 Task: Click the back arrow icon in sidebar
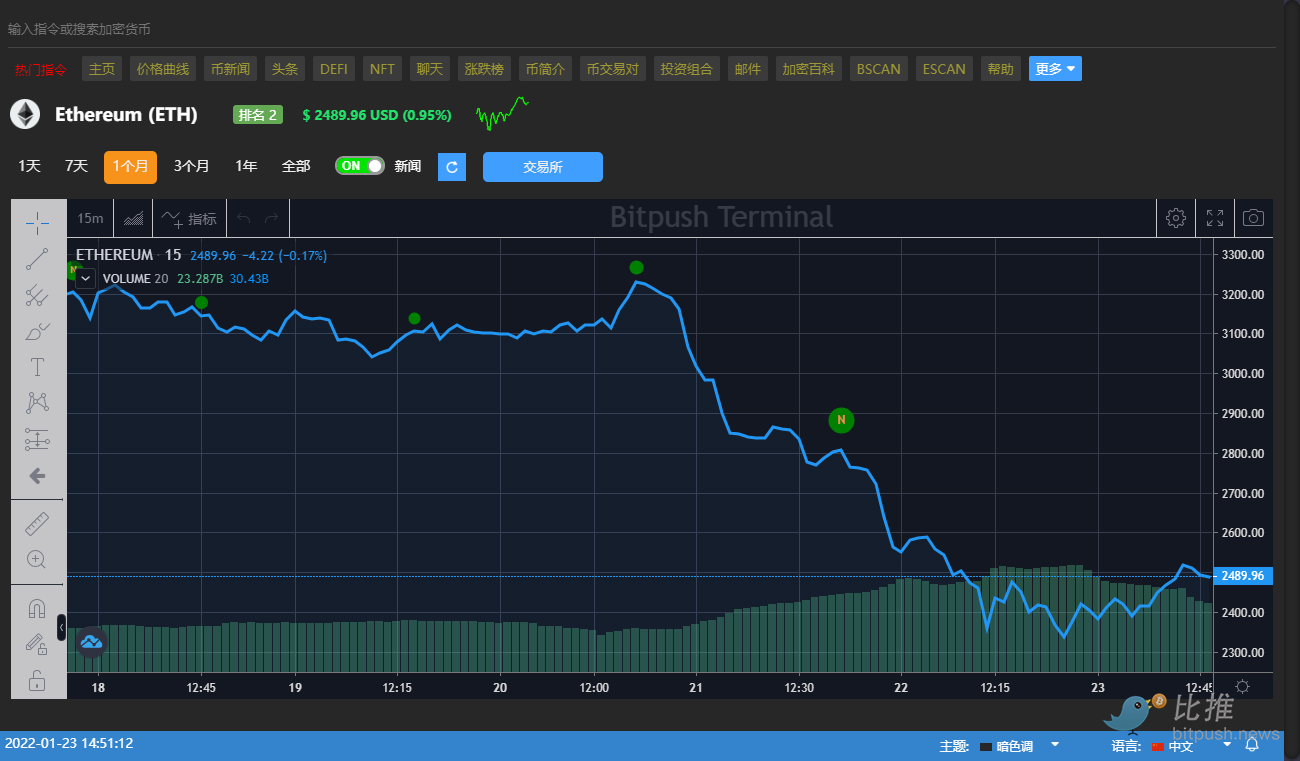tap(37, 476)
